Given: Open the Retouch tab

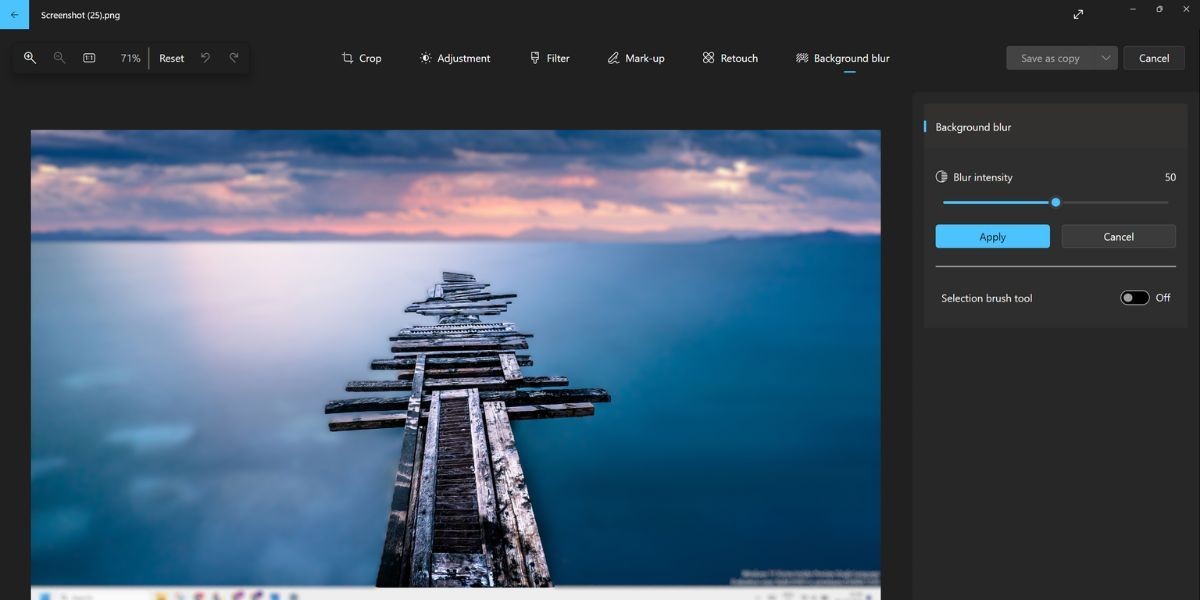Looking at the screenshot, I should [x=730, y=58].
